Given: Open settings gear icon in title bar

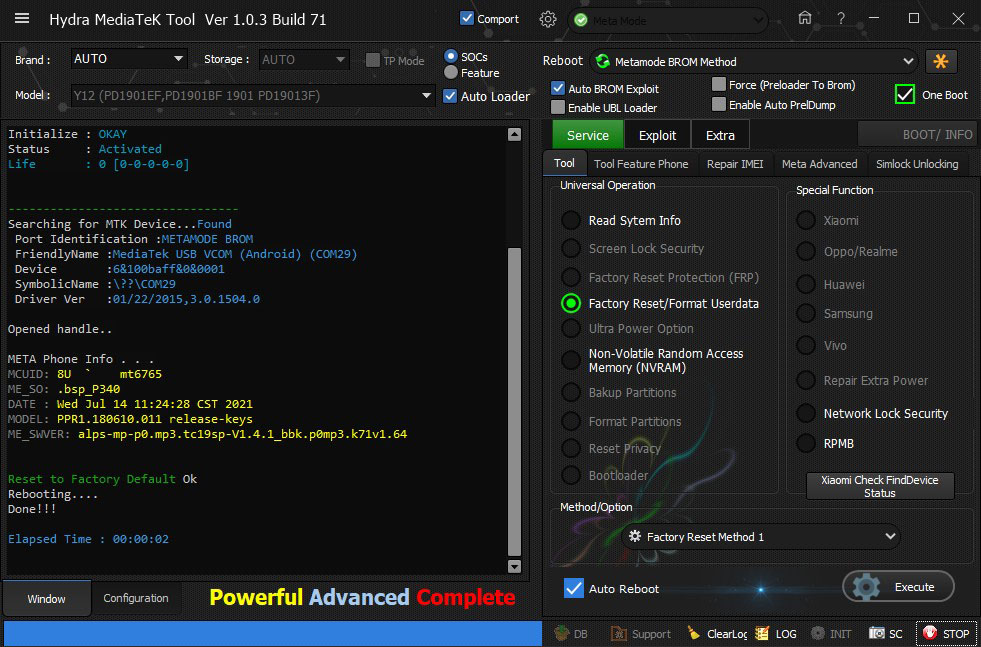Looking at the screenshot, I should tap(547, 19).
